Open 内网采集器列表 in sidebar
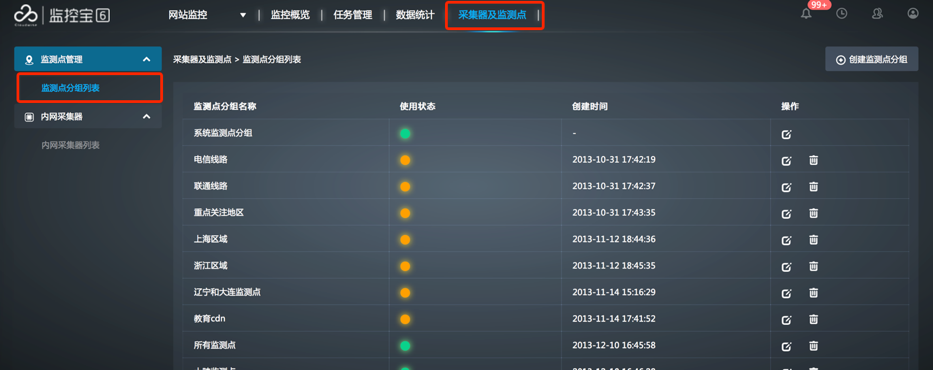The height and width of the screenshot is (370, 933). [x=70, y=145]
